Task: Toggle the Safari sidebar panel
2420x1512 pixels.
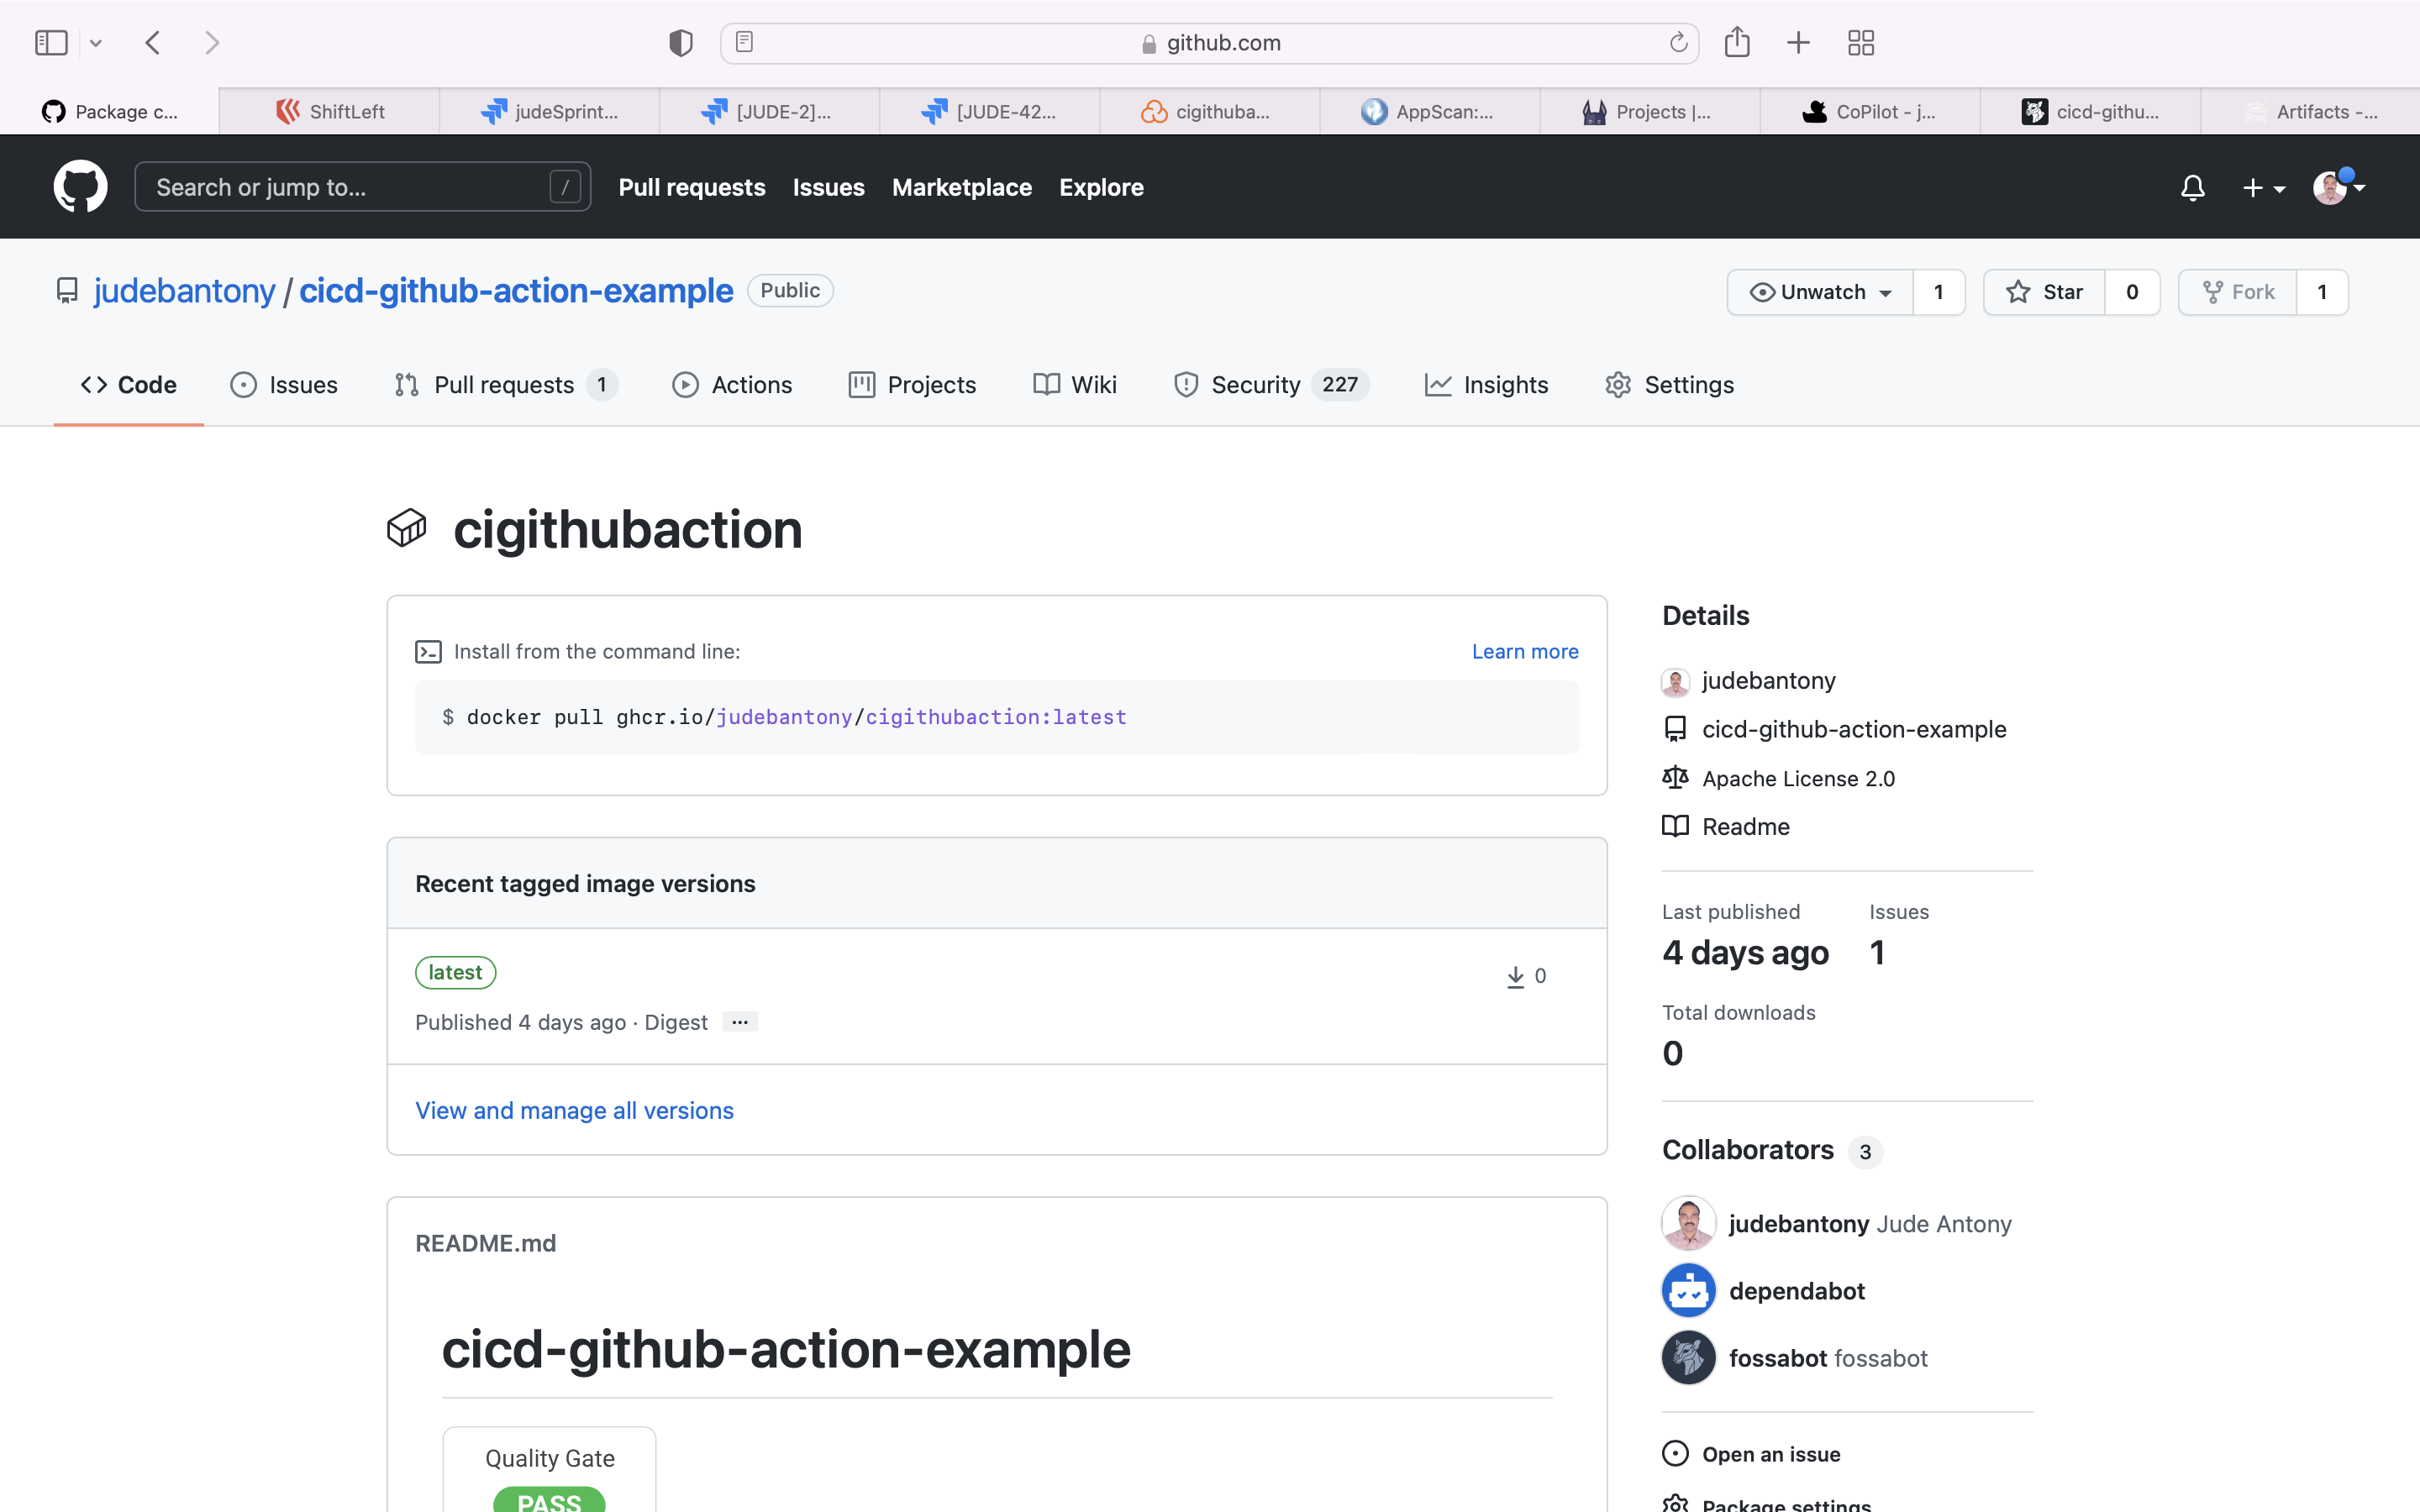Action: tap(50, 42)
